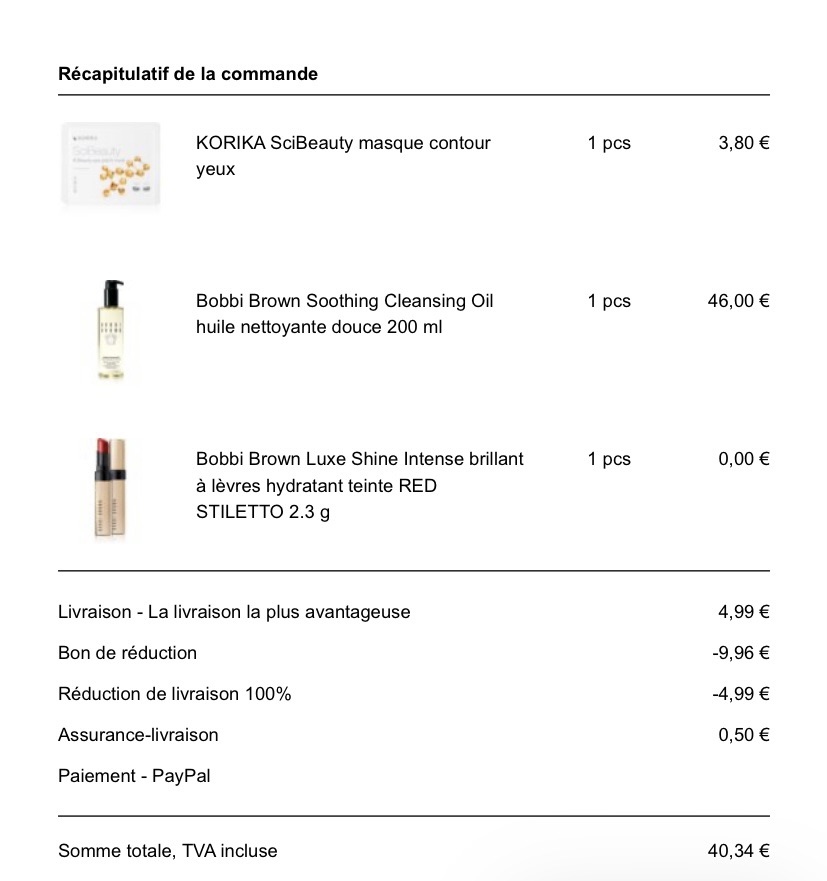Click quantity 1 pcs for KORIKA mask
This screenshot has height=881, width=827.
click(x=609, y=143)
